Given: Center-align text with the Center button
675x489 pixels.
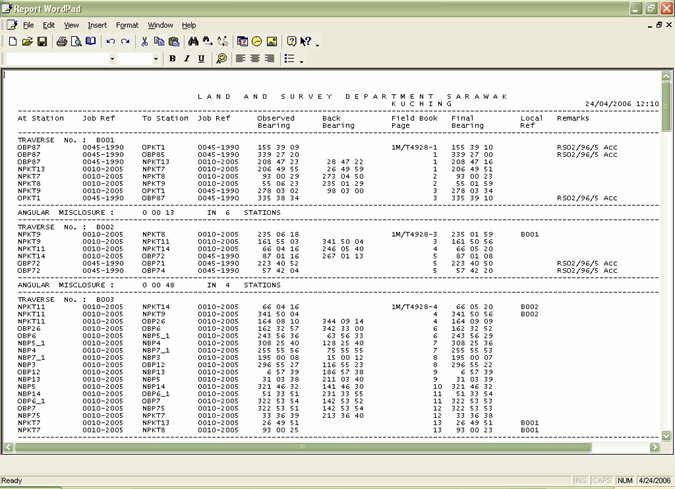Looking at the screenshot, I should [x=255, y=59].
